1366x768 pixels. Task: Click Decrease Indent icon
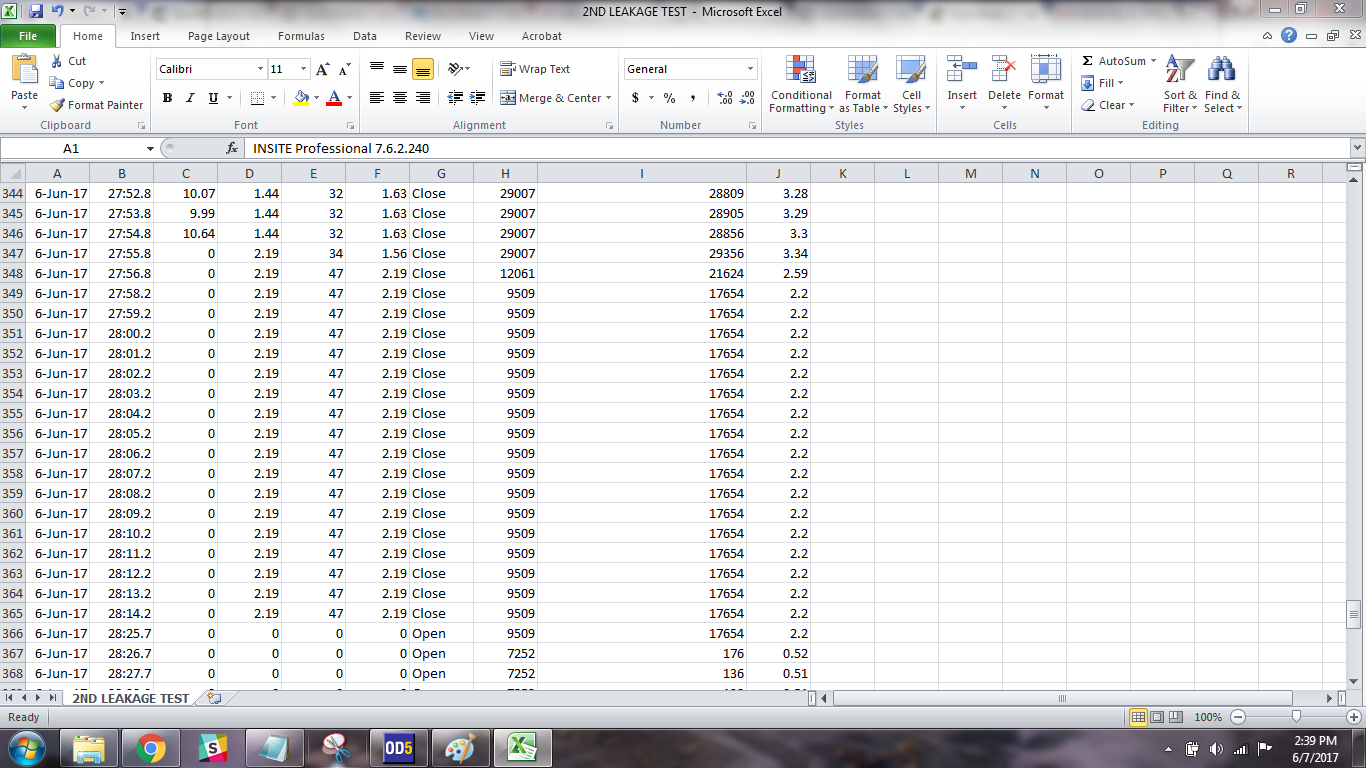tap(456, 98)
